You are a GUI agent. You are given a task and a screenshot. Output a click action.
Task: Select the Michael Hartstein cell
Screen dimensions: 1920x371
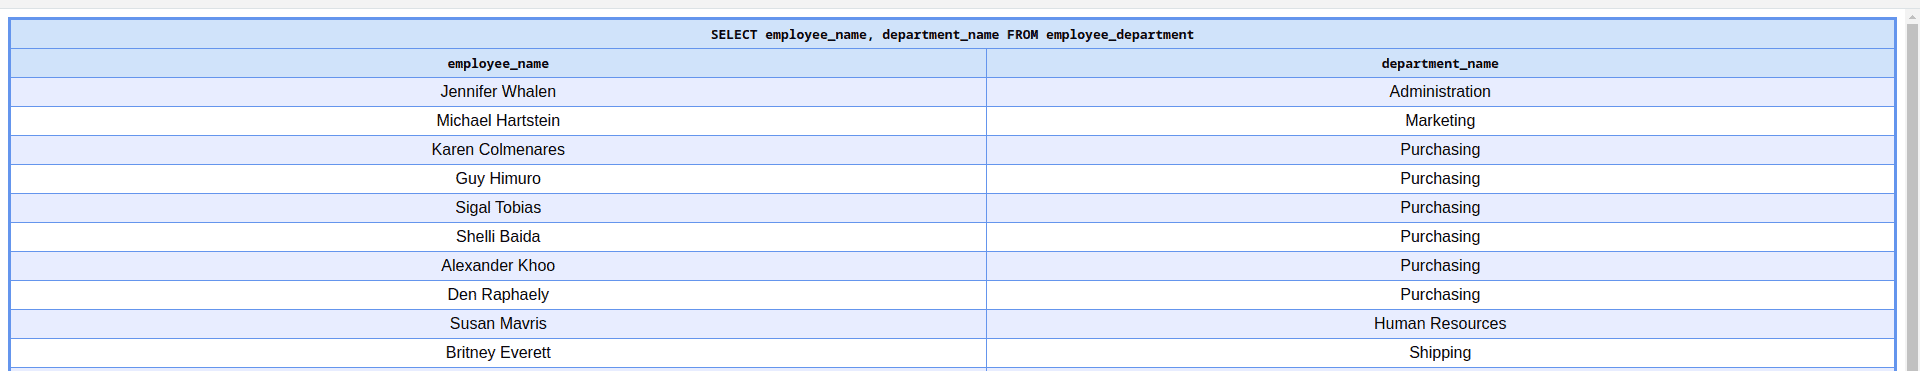pos(498,121)
